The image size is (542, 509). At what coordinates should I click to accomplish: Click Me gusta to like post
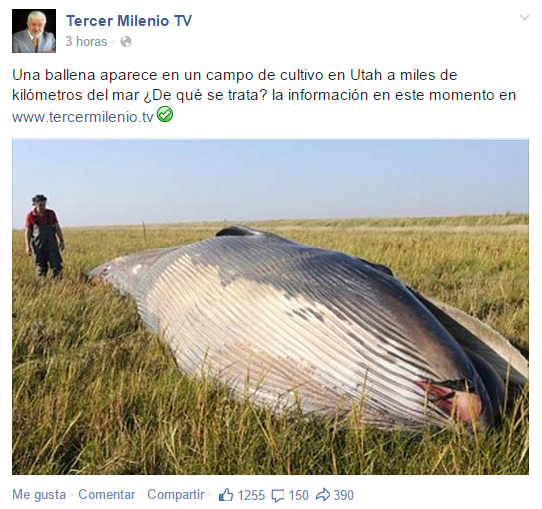coord(39,494)
